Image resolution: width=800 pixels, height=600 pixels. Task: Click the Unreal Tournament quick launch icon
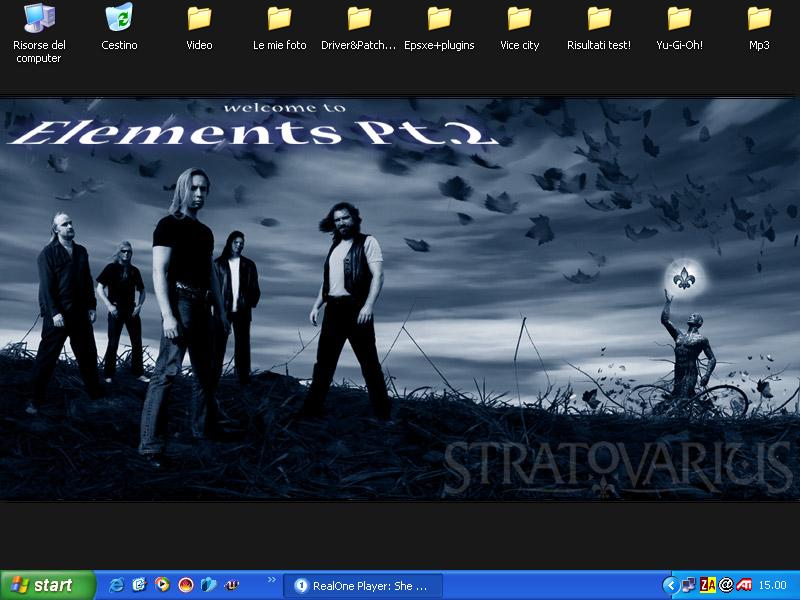[231, 585]
